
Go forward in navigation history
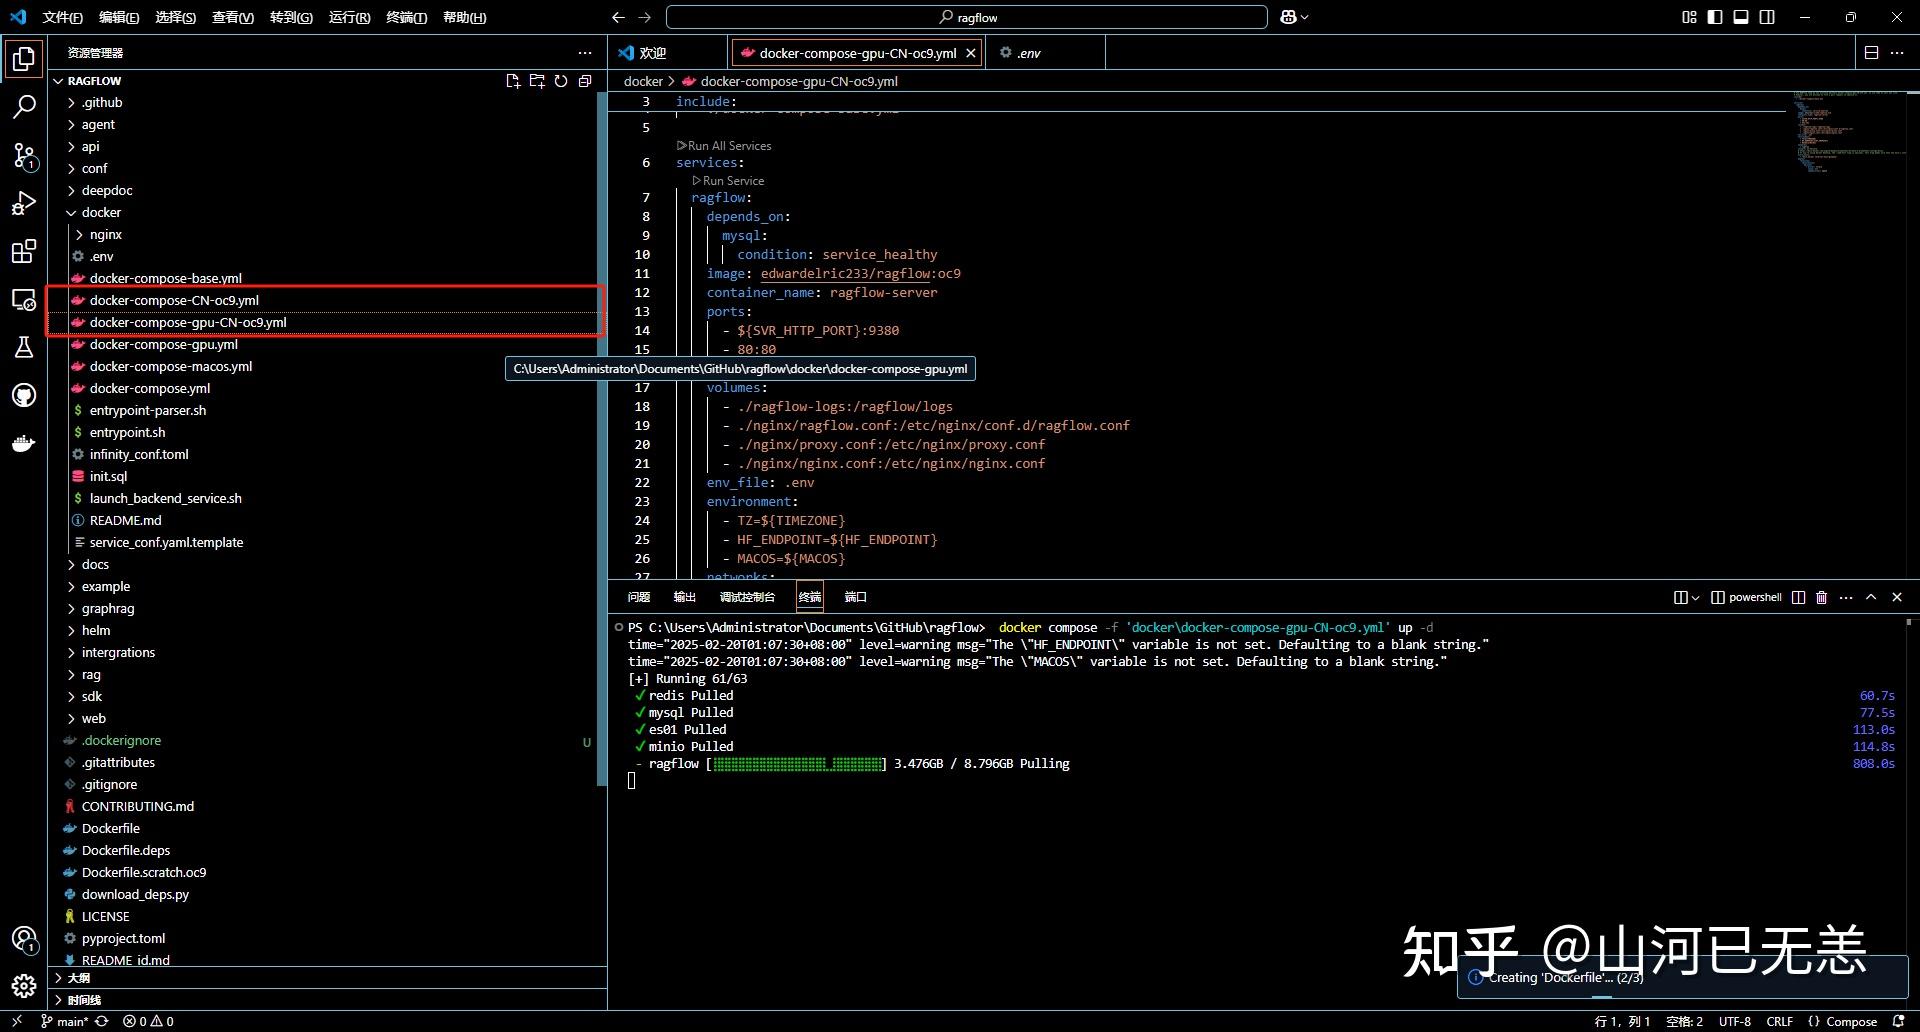click(x=644, y=17)
